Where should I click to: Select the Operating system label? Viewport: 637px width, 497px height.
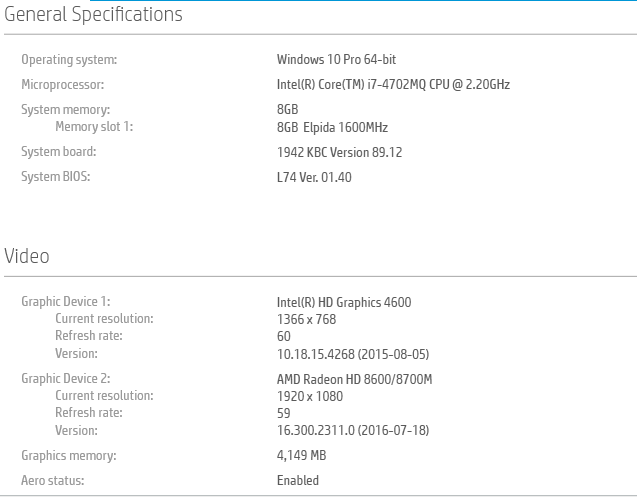click(69, 60)
